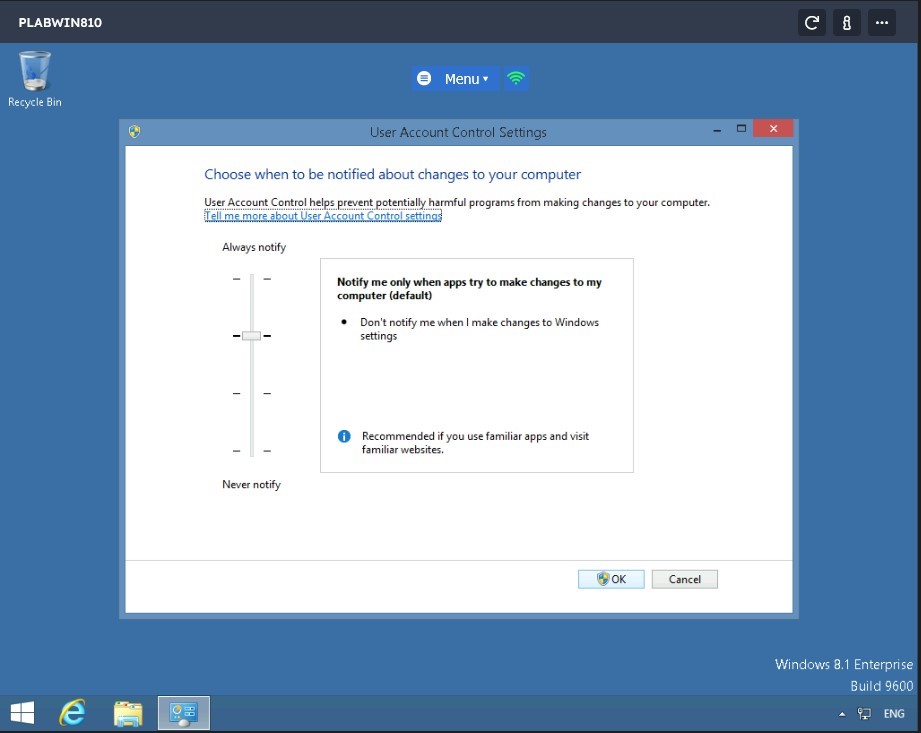
Task: Click the network icon in system tray
Action: [x=864, y=714]
